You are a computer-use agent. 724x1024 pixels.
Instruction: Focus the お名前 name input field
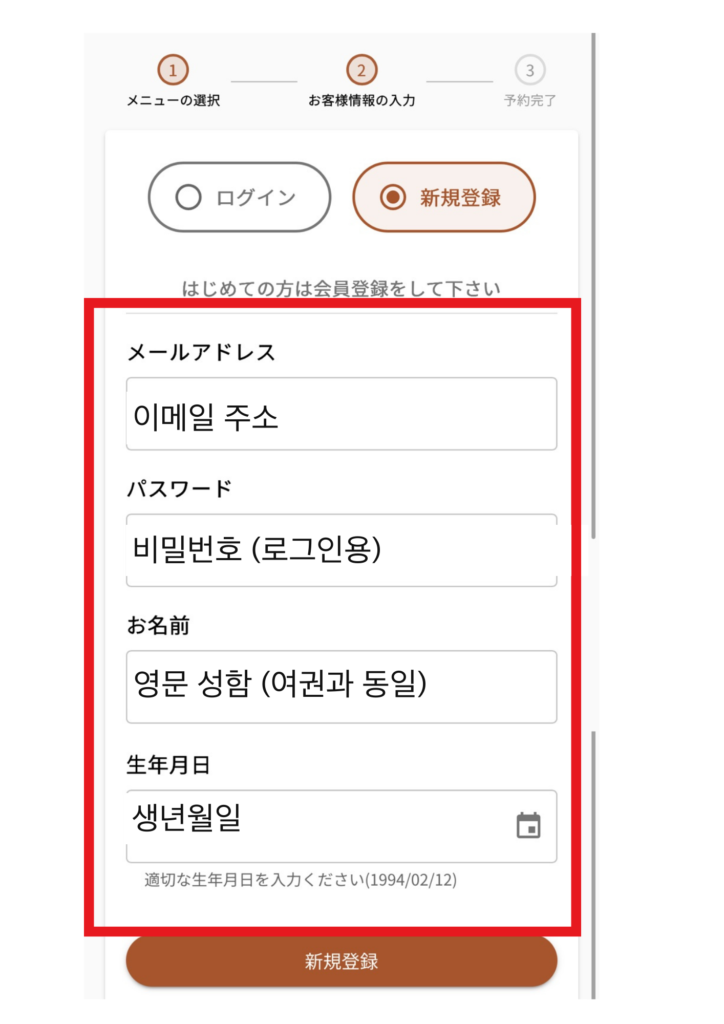[341, 686]
